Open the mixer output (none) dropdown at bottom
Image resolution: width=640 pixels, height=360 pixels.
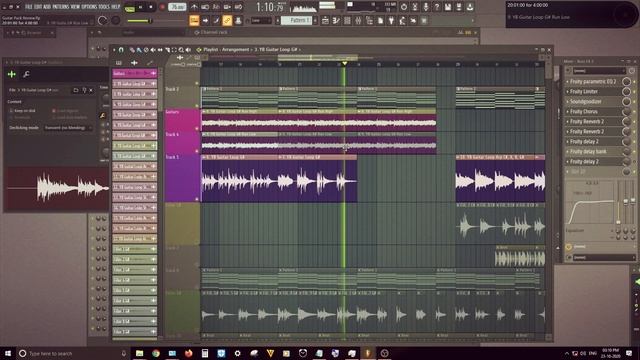603,258
